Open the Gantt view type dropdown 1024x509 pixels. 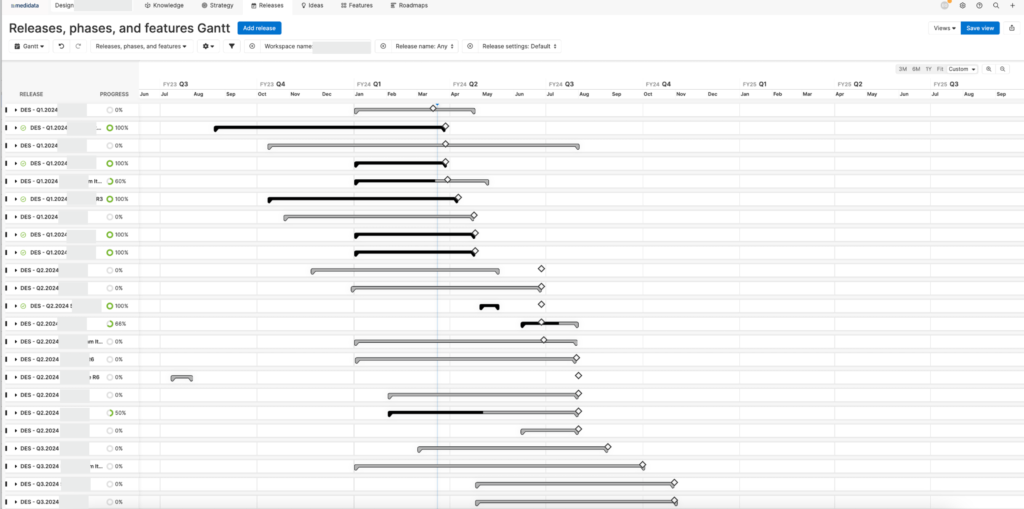click(30, 46)
